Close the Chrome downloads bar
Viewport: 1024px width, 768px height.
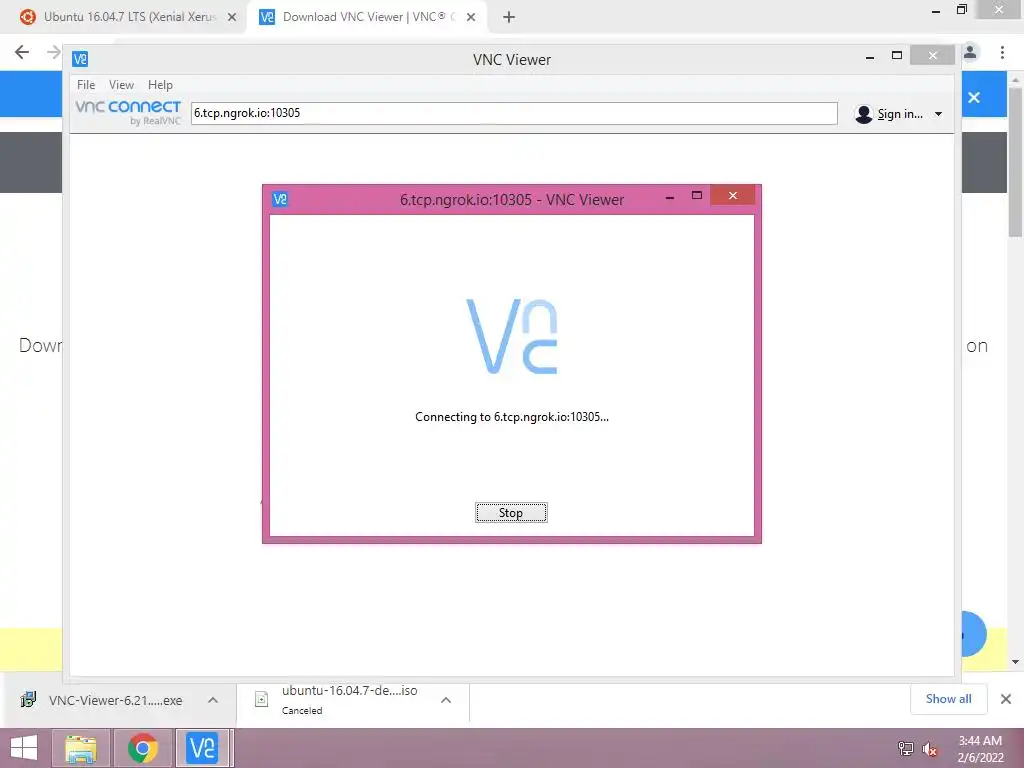pyautogui.click(x=1006, y=699)
